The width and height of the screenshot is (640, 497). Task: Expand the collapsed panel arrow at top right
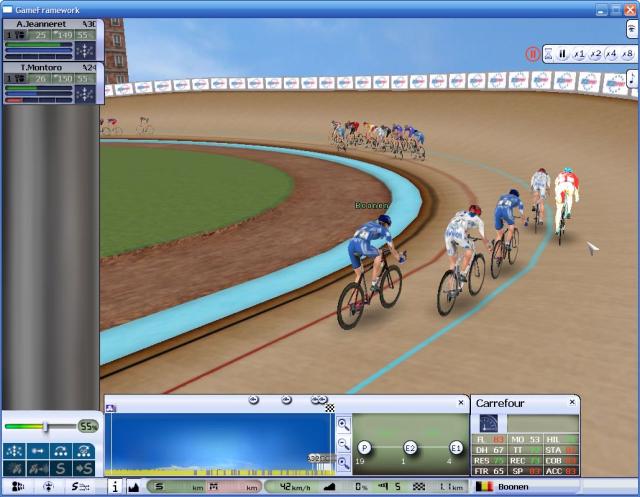pos(632,30)
